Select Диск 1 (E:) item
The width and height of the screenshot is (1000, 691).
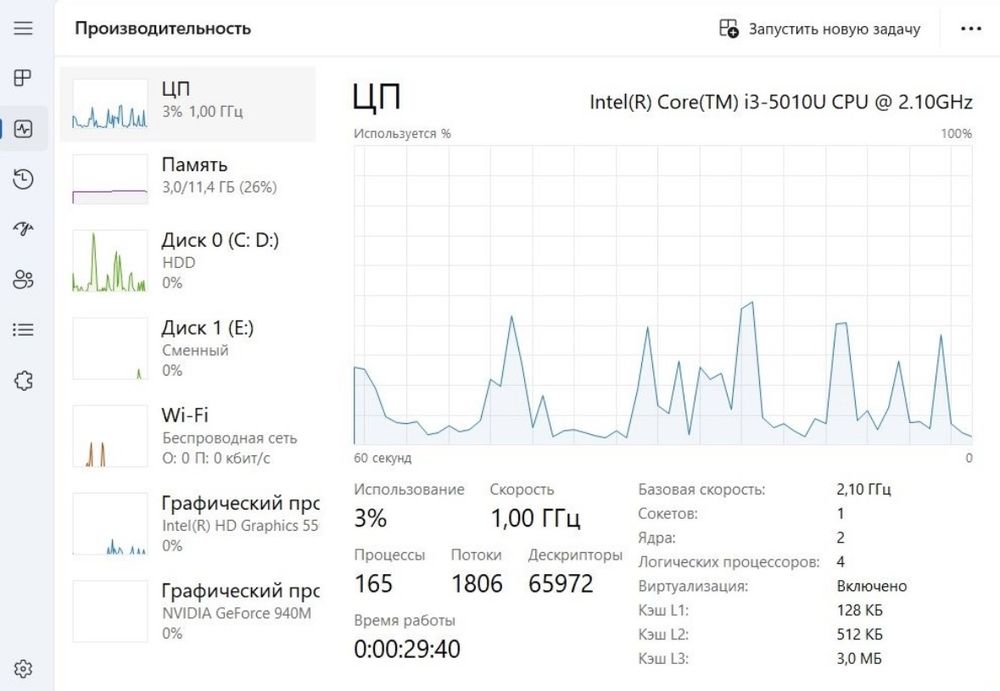pyautogui.click(x=188, y=348)
